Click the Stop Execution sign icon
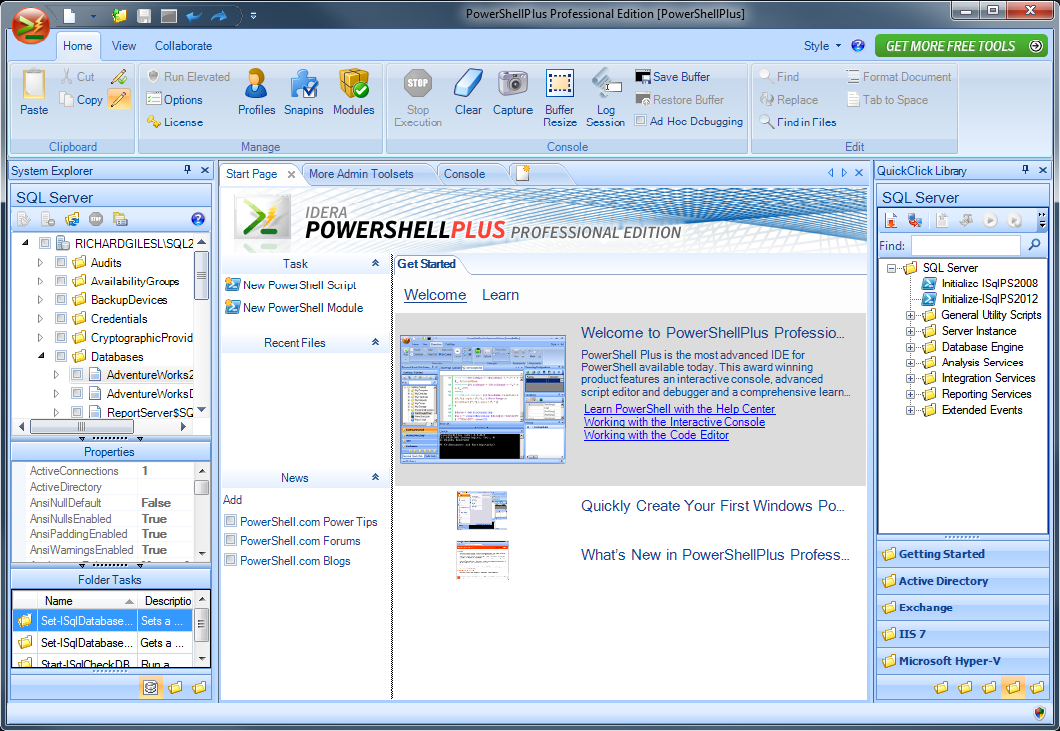Image resolution: width=1060 pixels, height=731 pixels. 418,83
